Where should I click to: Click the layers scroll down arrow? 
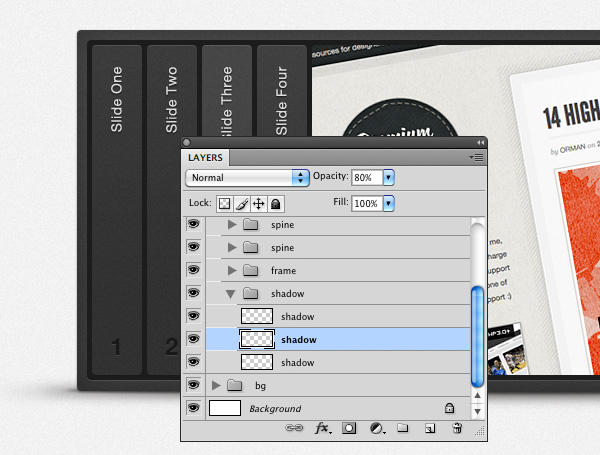click(x=477, y=412)
